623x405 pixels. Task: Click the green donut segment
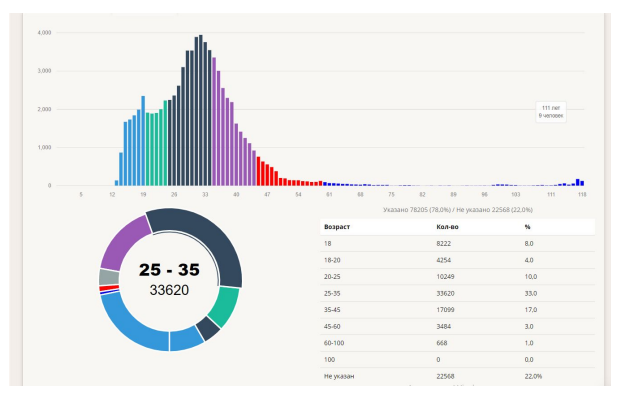click(224, 306)
